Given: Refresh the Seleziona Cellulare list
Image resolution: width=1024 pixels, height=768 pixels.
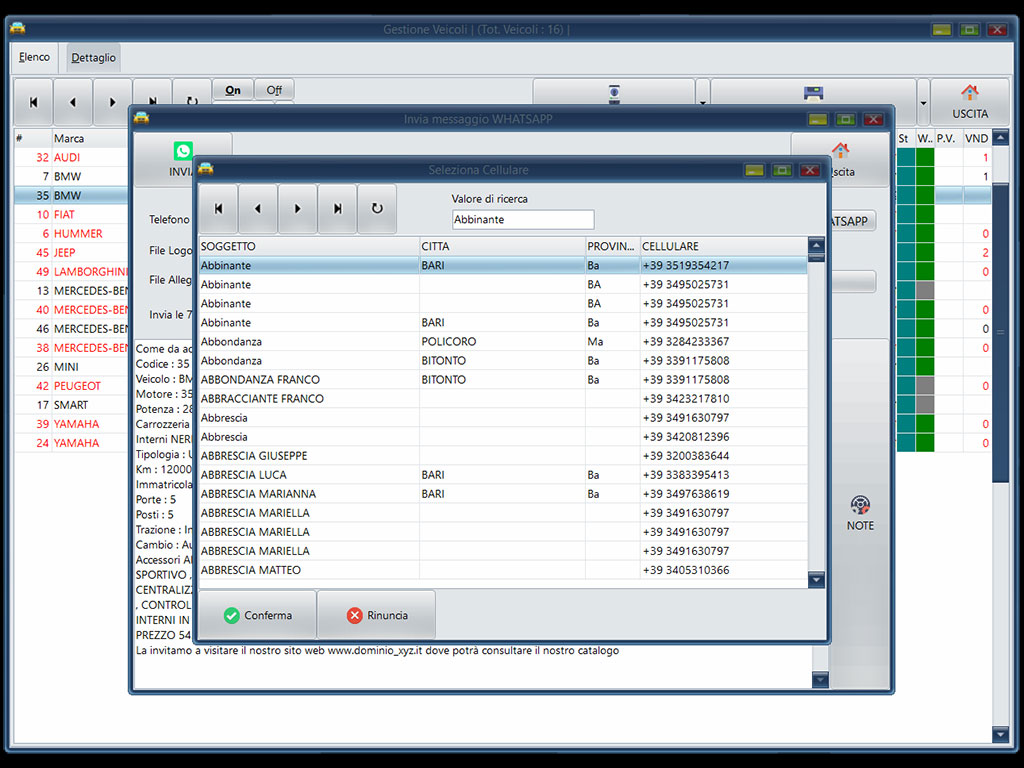Looking at the screenshot, I should (x=377, y=208).
